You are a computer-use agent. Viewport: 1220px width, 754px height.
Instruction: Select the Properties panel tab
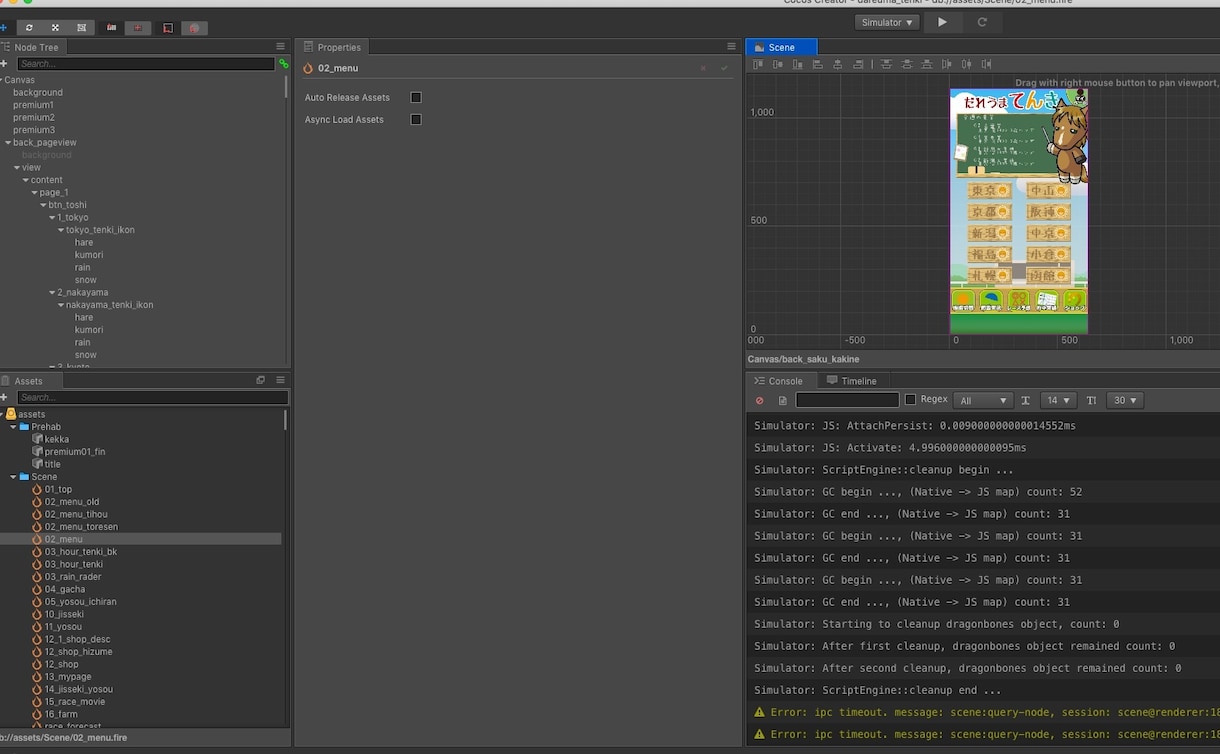(x=332, y=47)
